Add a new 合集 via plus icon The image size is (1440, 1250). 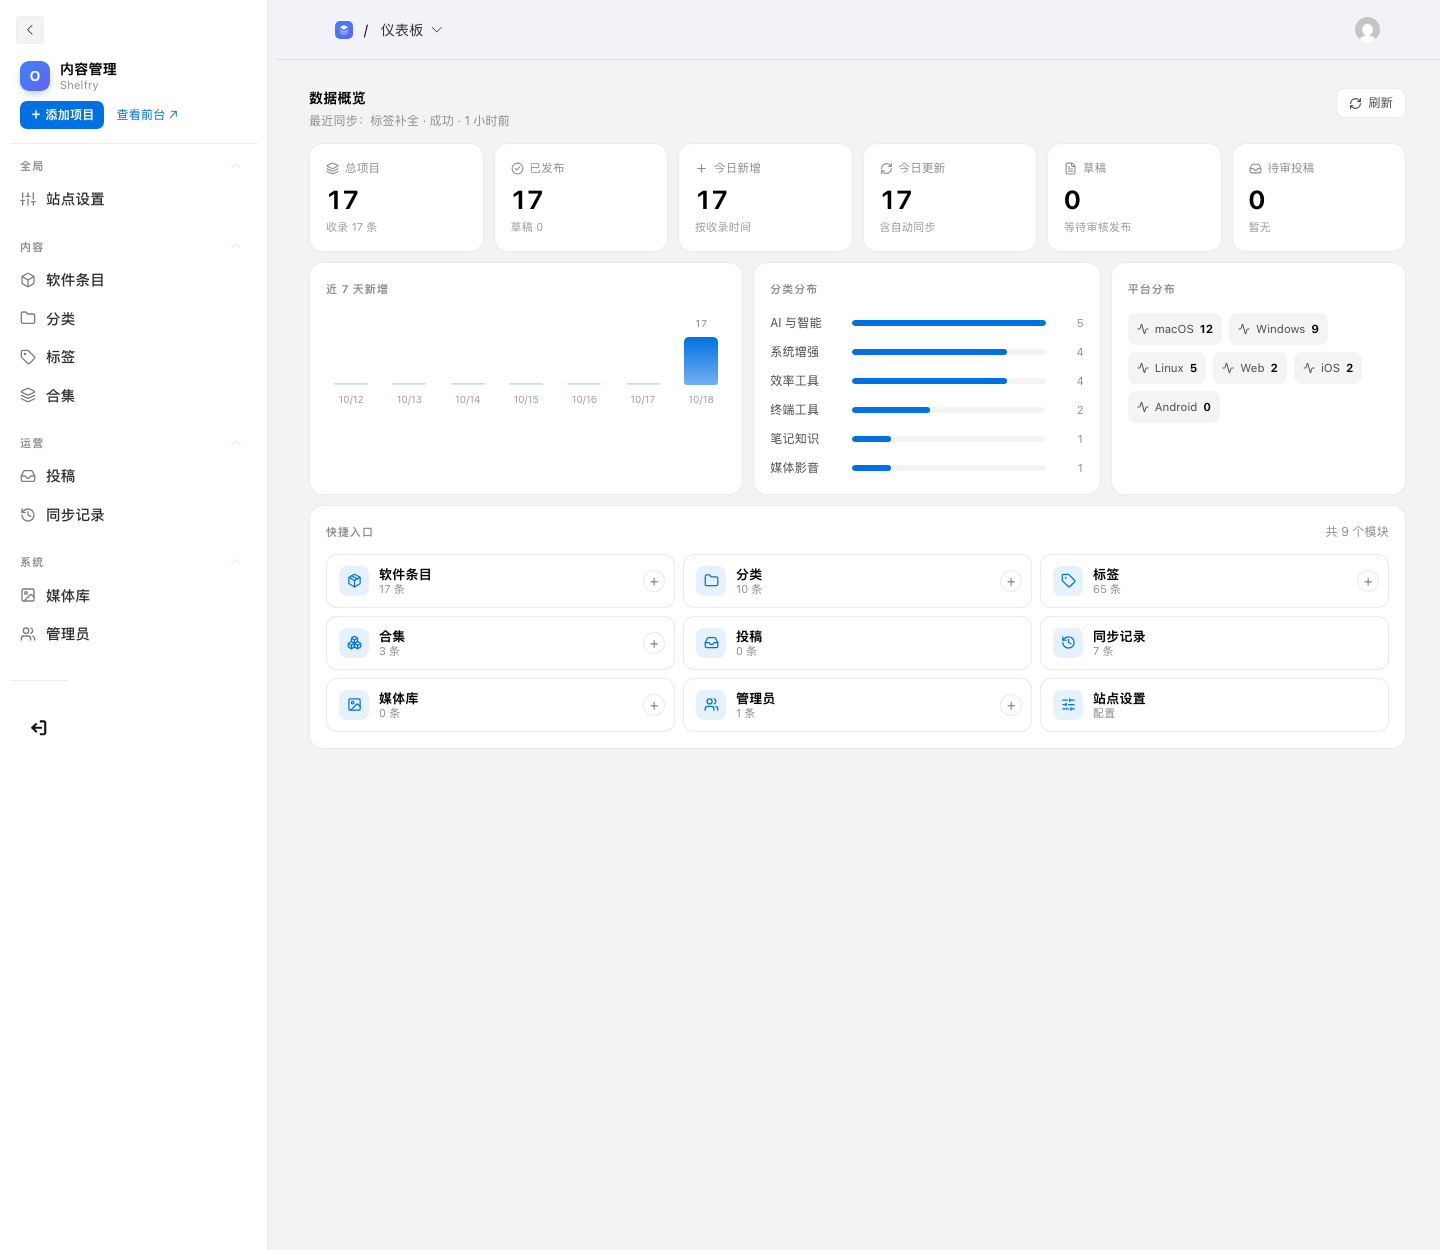654,643
